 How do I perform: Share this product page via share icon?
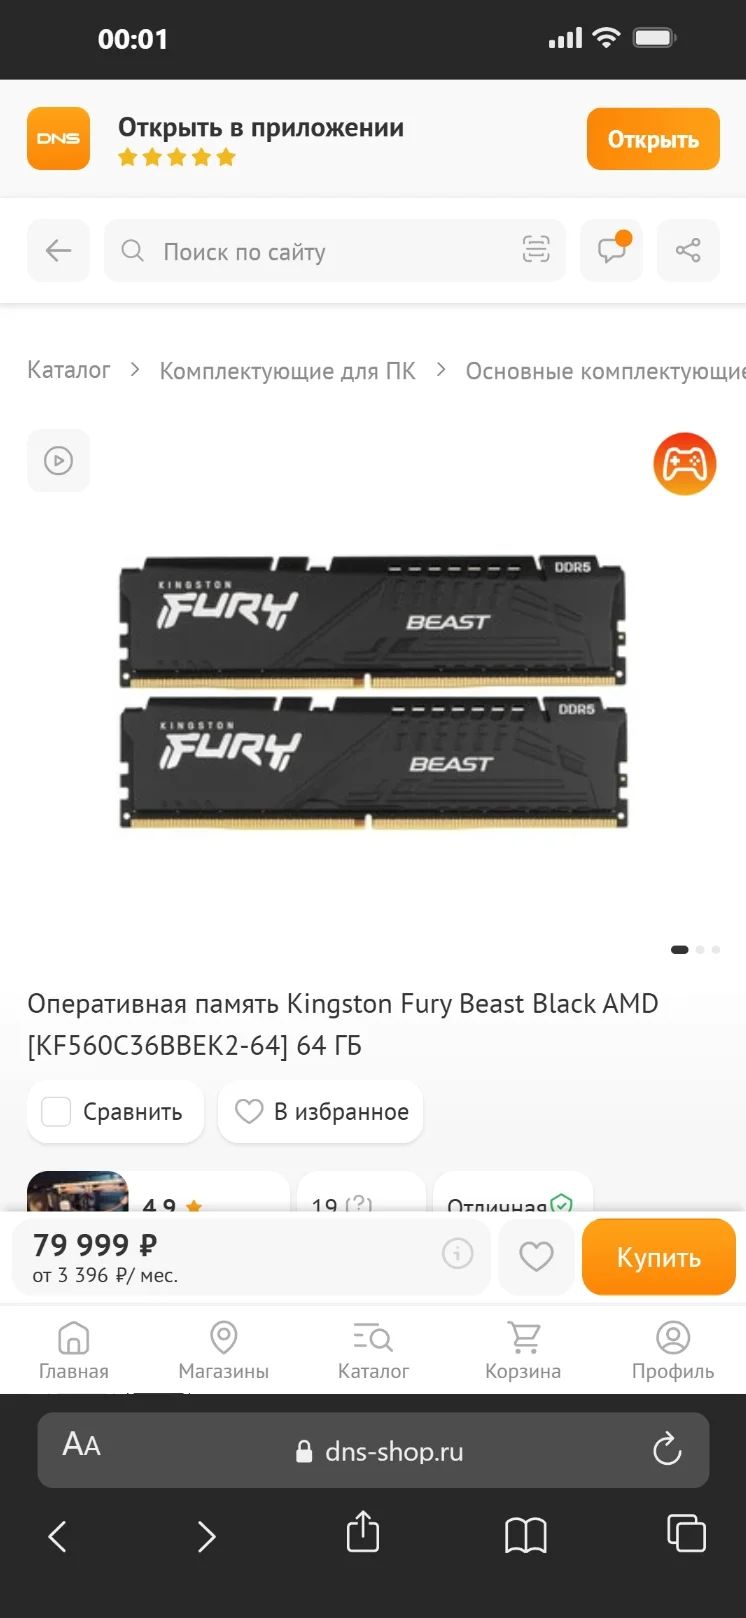(x=688, y=250)
